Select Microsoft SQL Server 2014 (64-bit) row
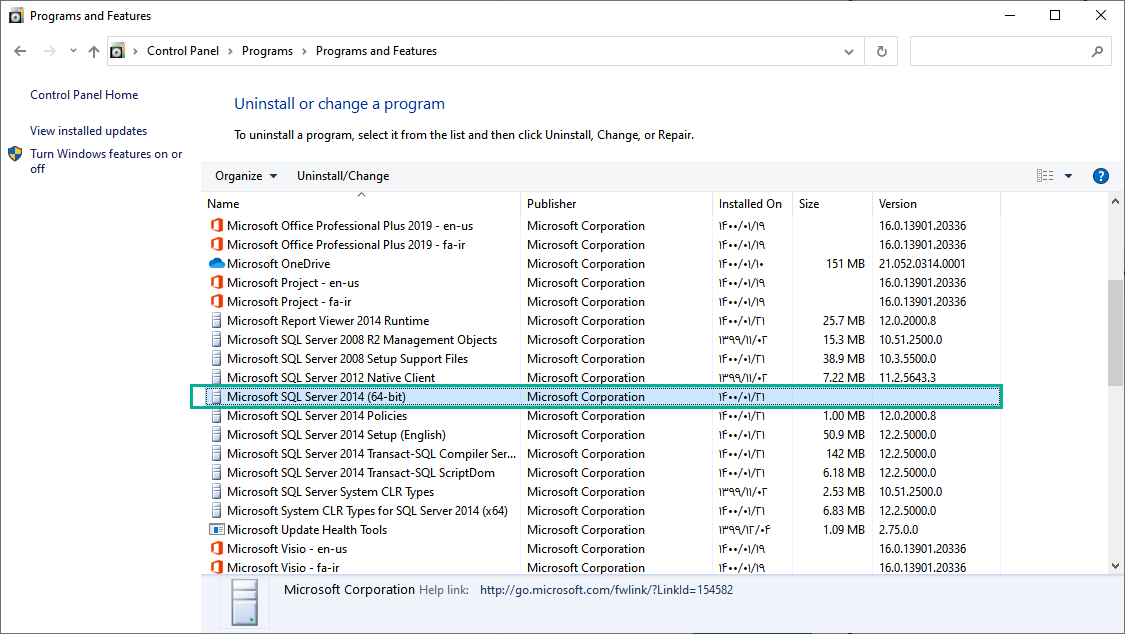The width and height of the screenshot is (1125, 634). tap(603, 397)
